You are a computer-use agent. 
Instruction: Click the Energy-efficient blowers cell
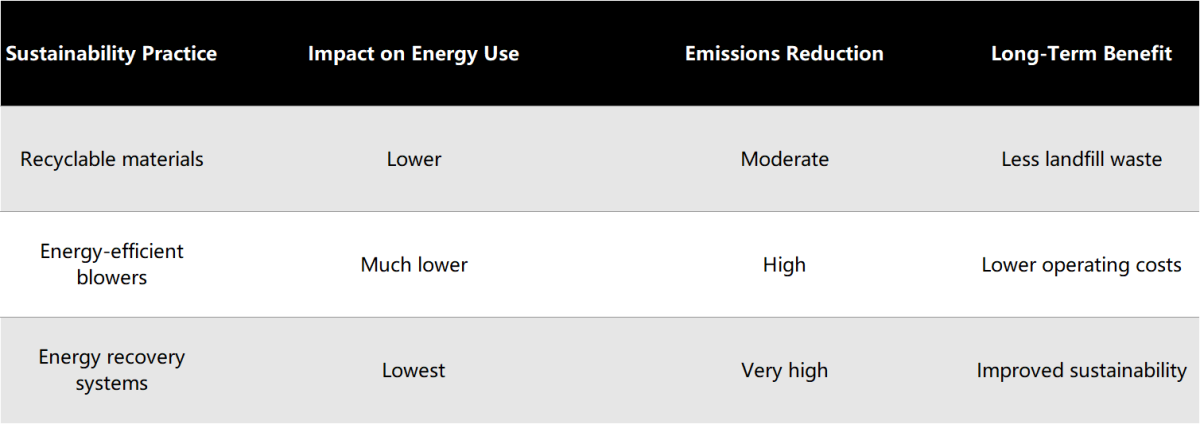[x=112, y=264]
